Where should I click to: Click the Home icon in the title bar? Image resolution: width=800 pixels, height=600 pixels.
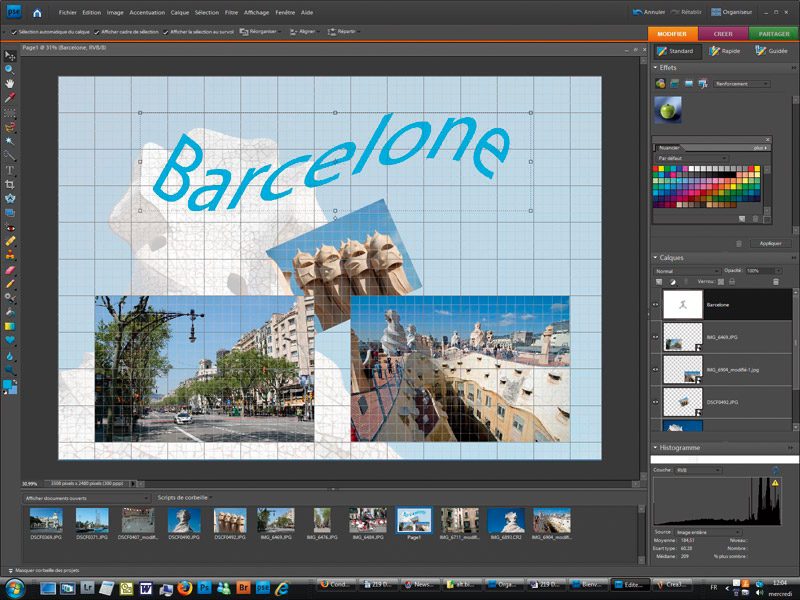click(x=37, y=13)
